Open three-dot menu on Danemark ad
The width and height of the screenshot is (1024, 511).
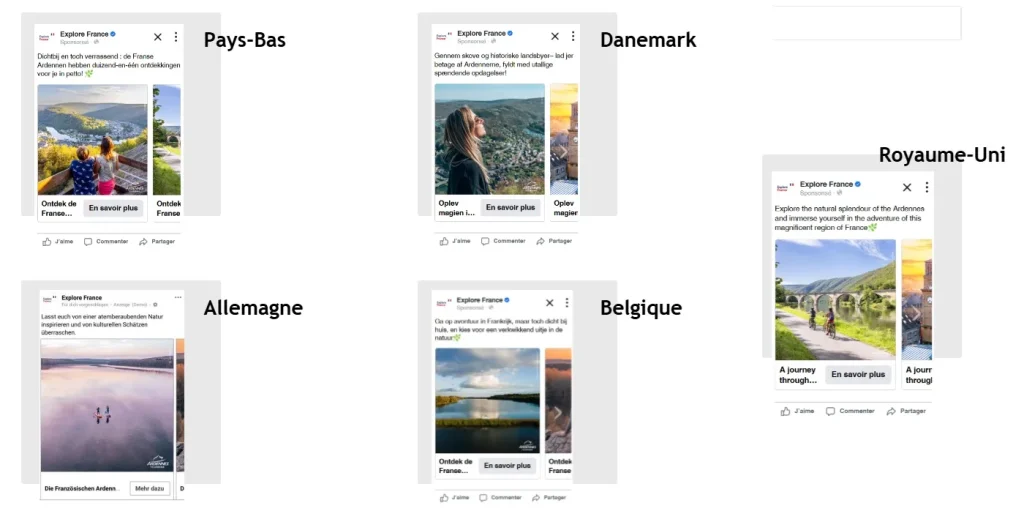click(573, 36)
